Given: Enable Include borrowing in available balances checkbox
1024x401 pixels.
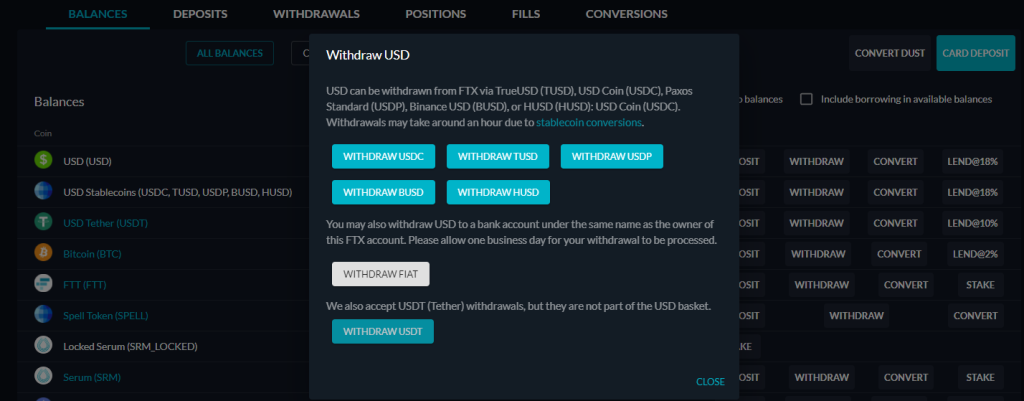Looking at the screenshot, I should [807, 99].
